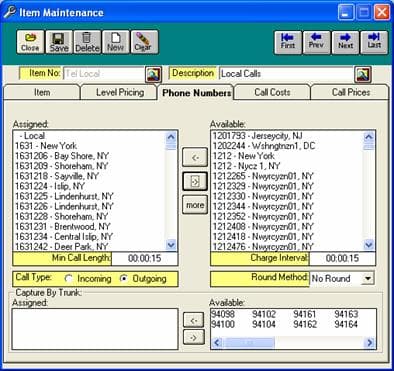Open lookup icon beside Item No field
This screenshot has height=371, width=394.
click(154, 74)
